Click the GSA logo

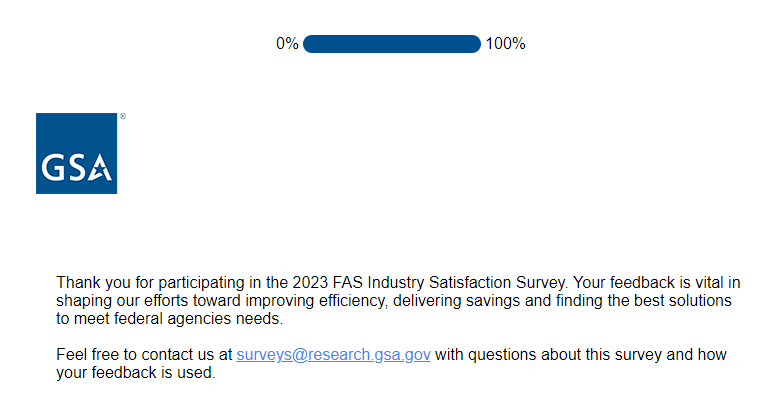tap(77, 153)
